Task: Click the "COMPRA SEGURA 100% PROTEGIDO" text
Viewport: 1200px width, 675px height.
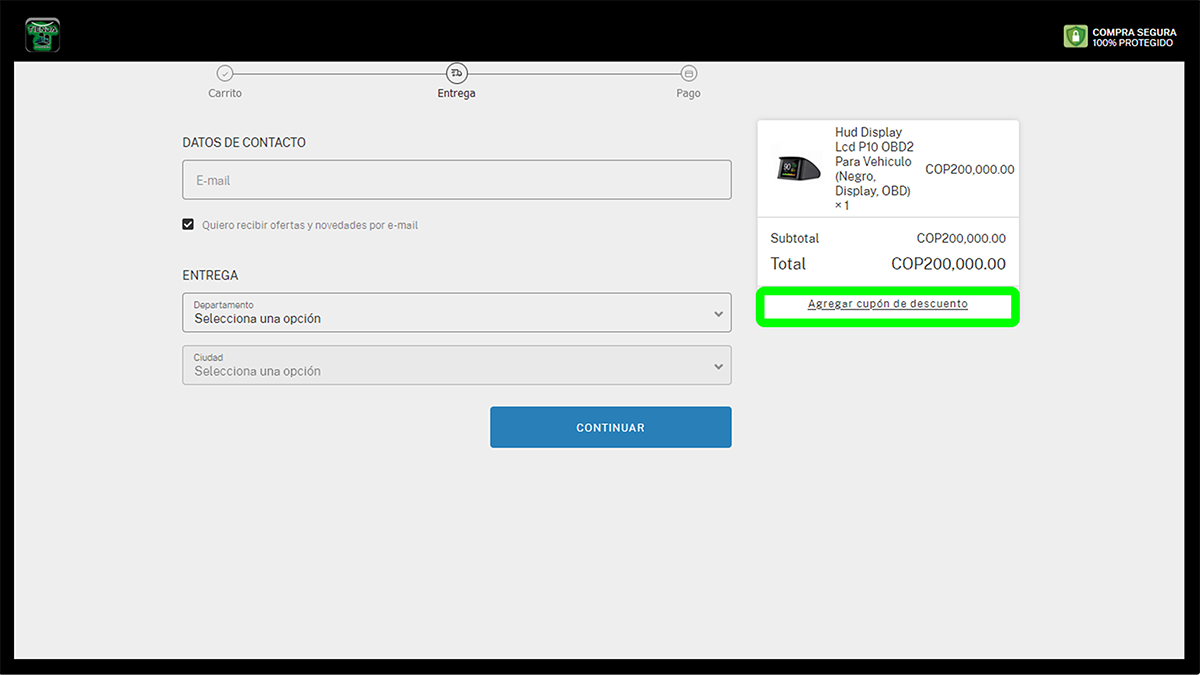Action: coord(1134,38)
